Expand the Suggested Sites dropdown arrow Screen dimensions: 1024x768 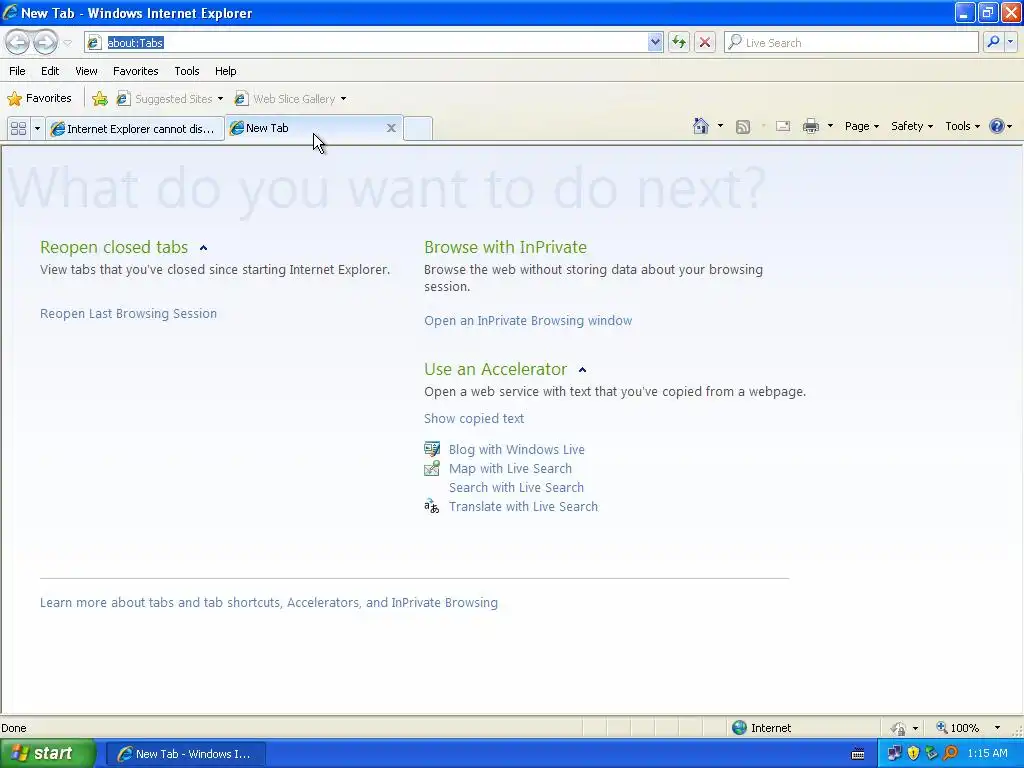click(220, 99)
